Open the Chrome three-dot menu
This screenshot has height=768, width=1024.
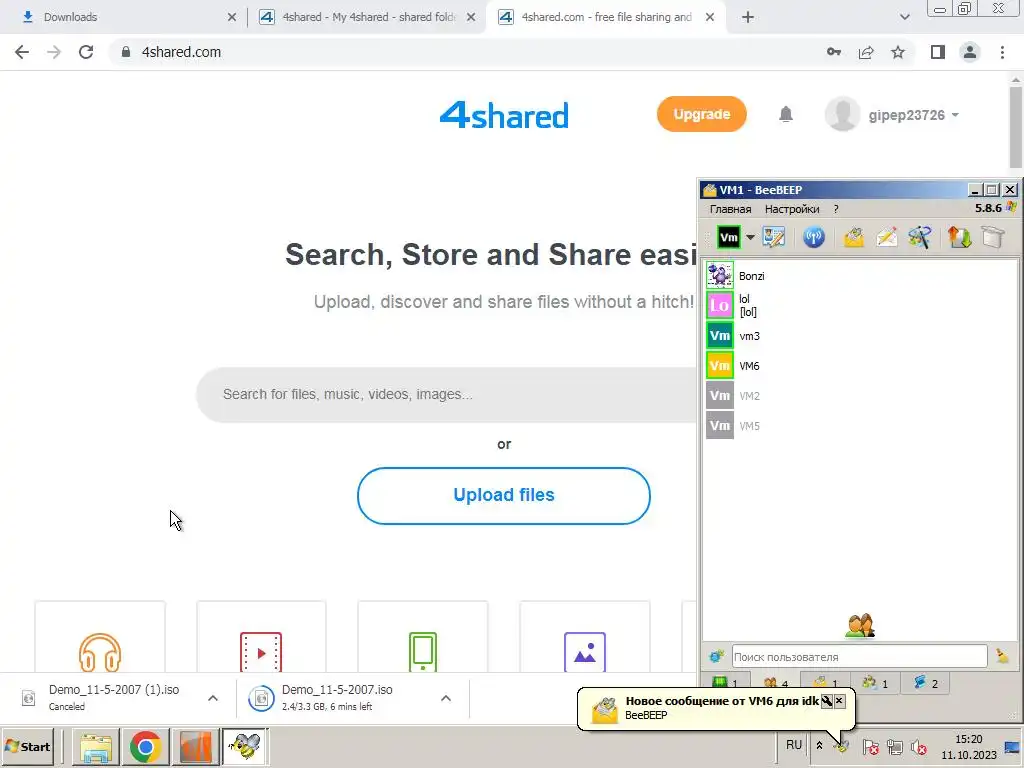pos(1002,52)
